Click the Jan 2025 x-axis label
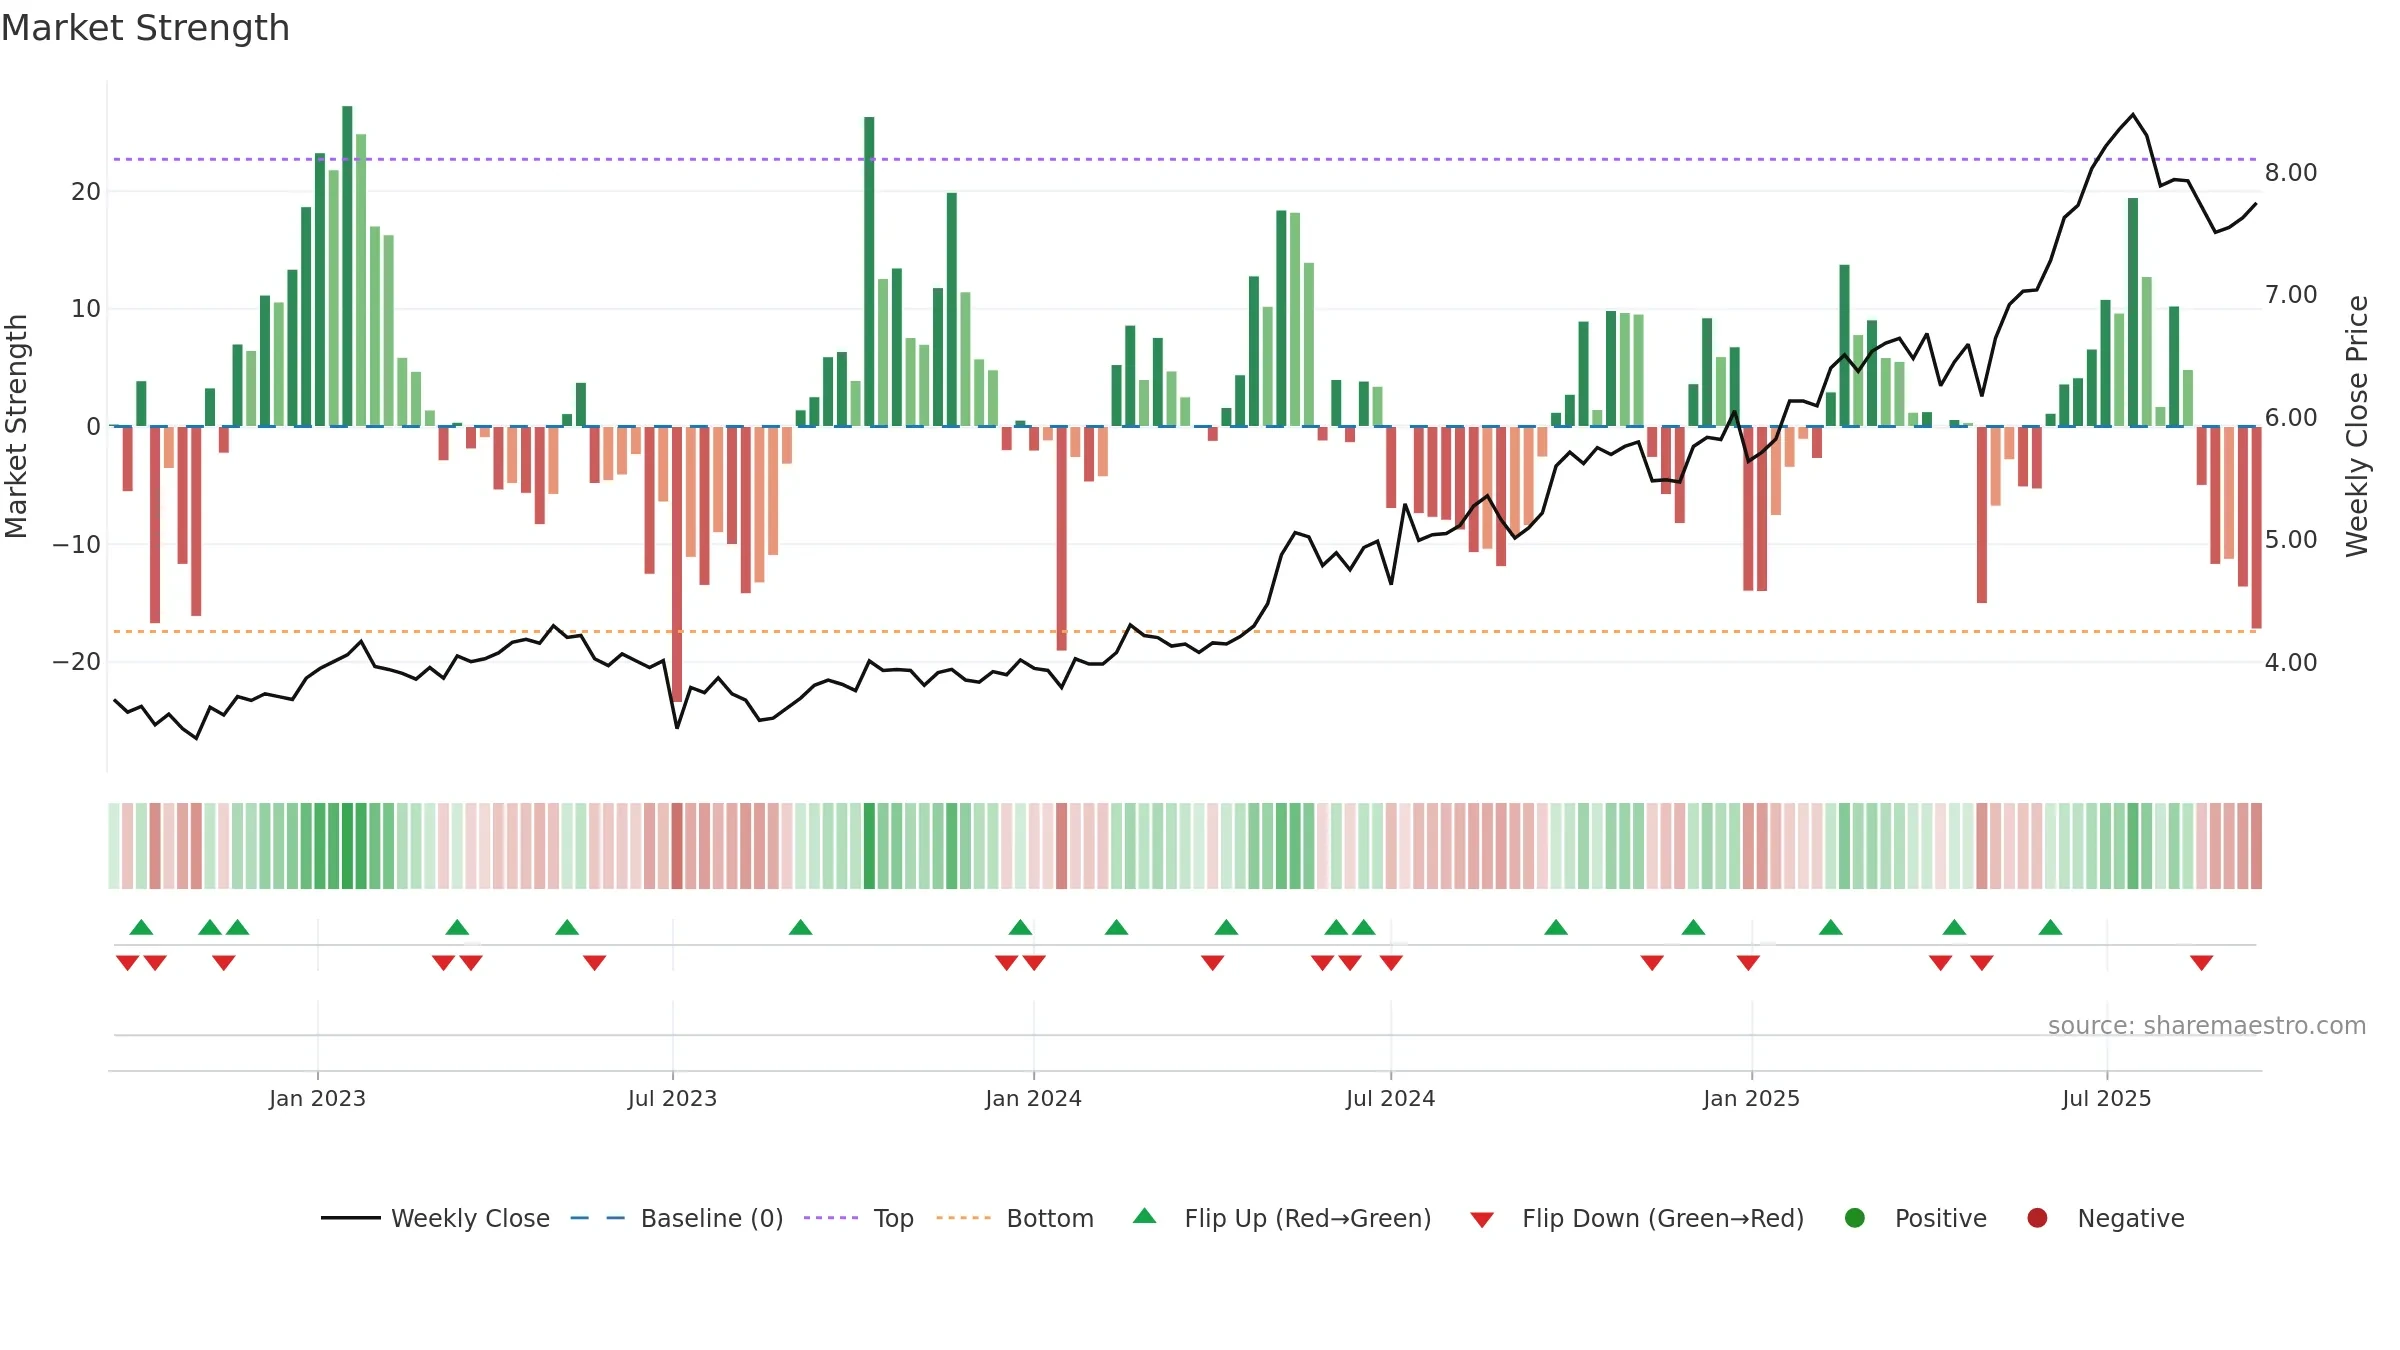The image size is (2400, 1350). [x=1751, y=1098]
